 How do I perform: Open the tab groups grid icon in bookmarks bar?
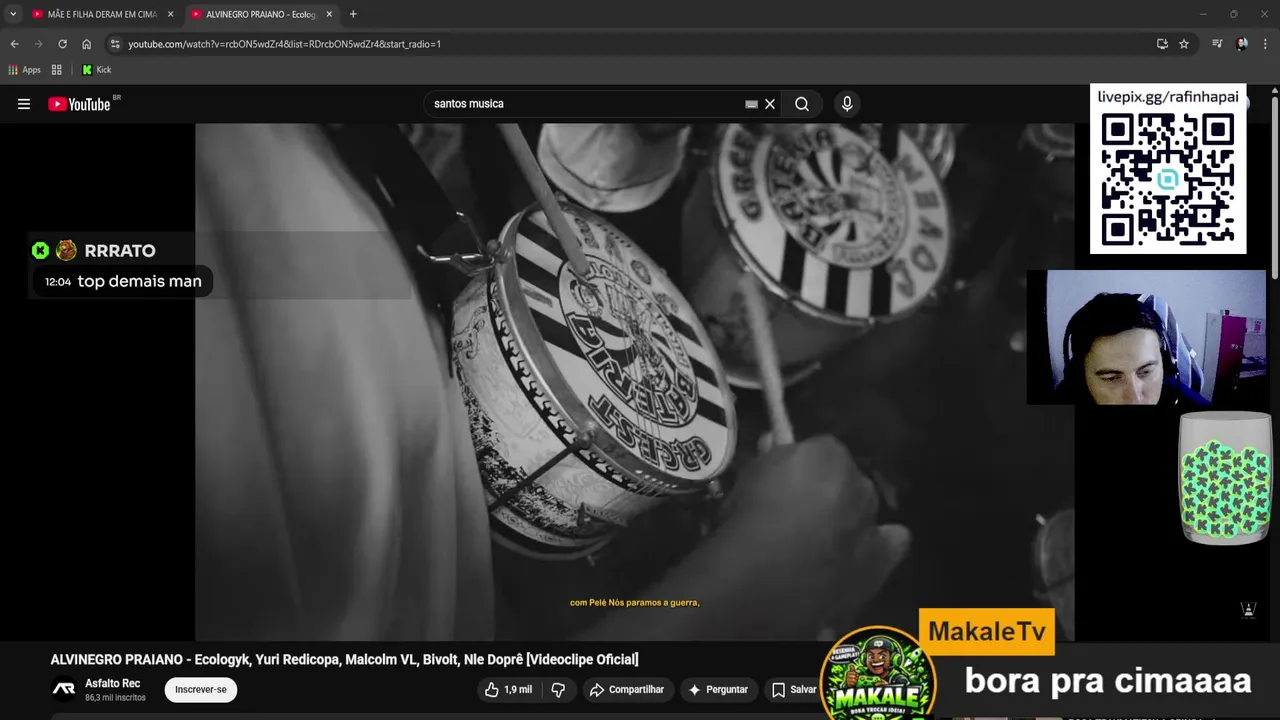(57, 70)
